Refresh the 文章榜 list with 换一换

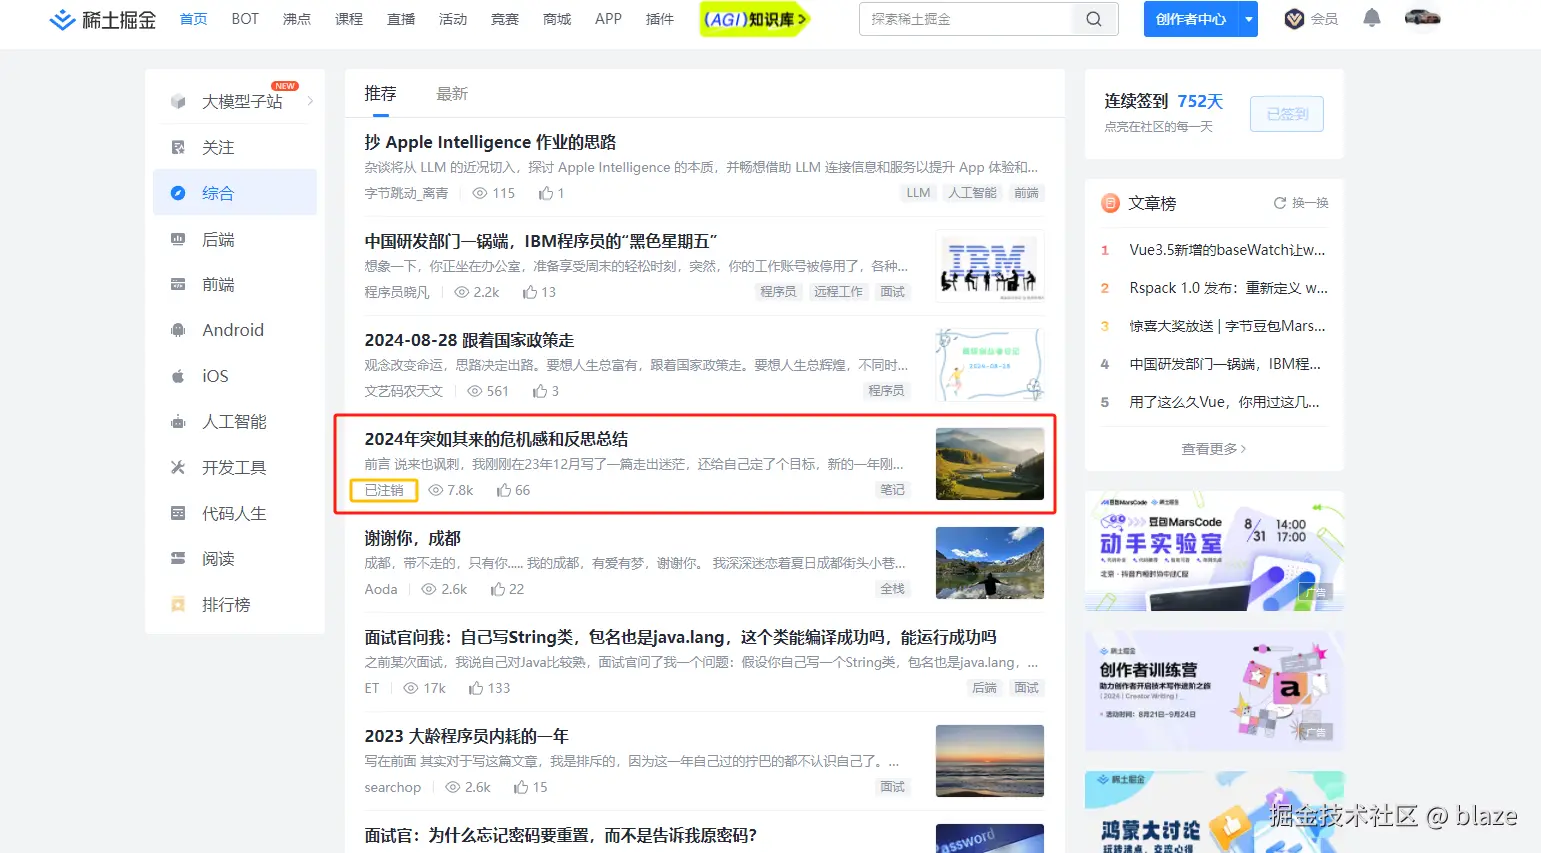1300,203
